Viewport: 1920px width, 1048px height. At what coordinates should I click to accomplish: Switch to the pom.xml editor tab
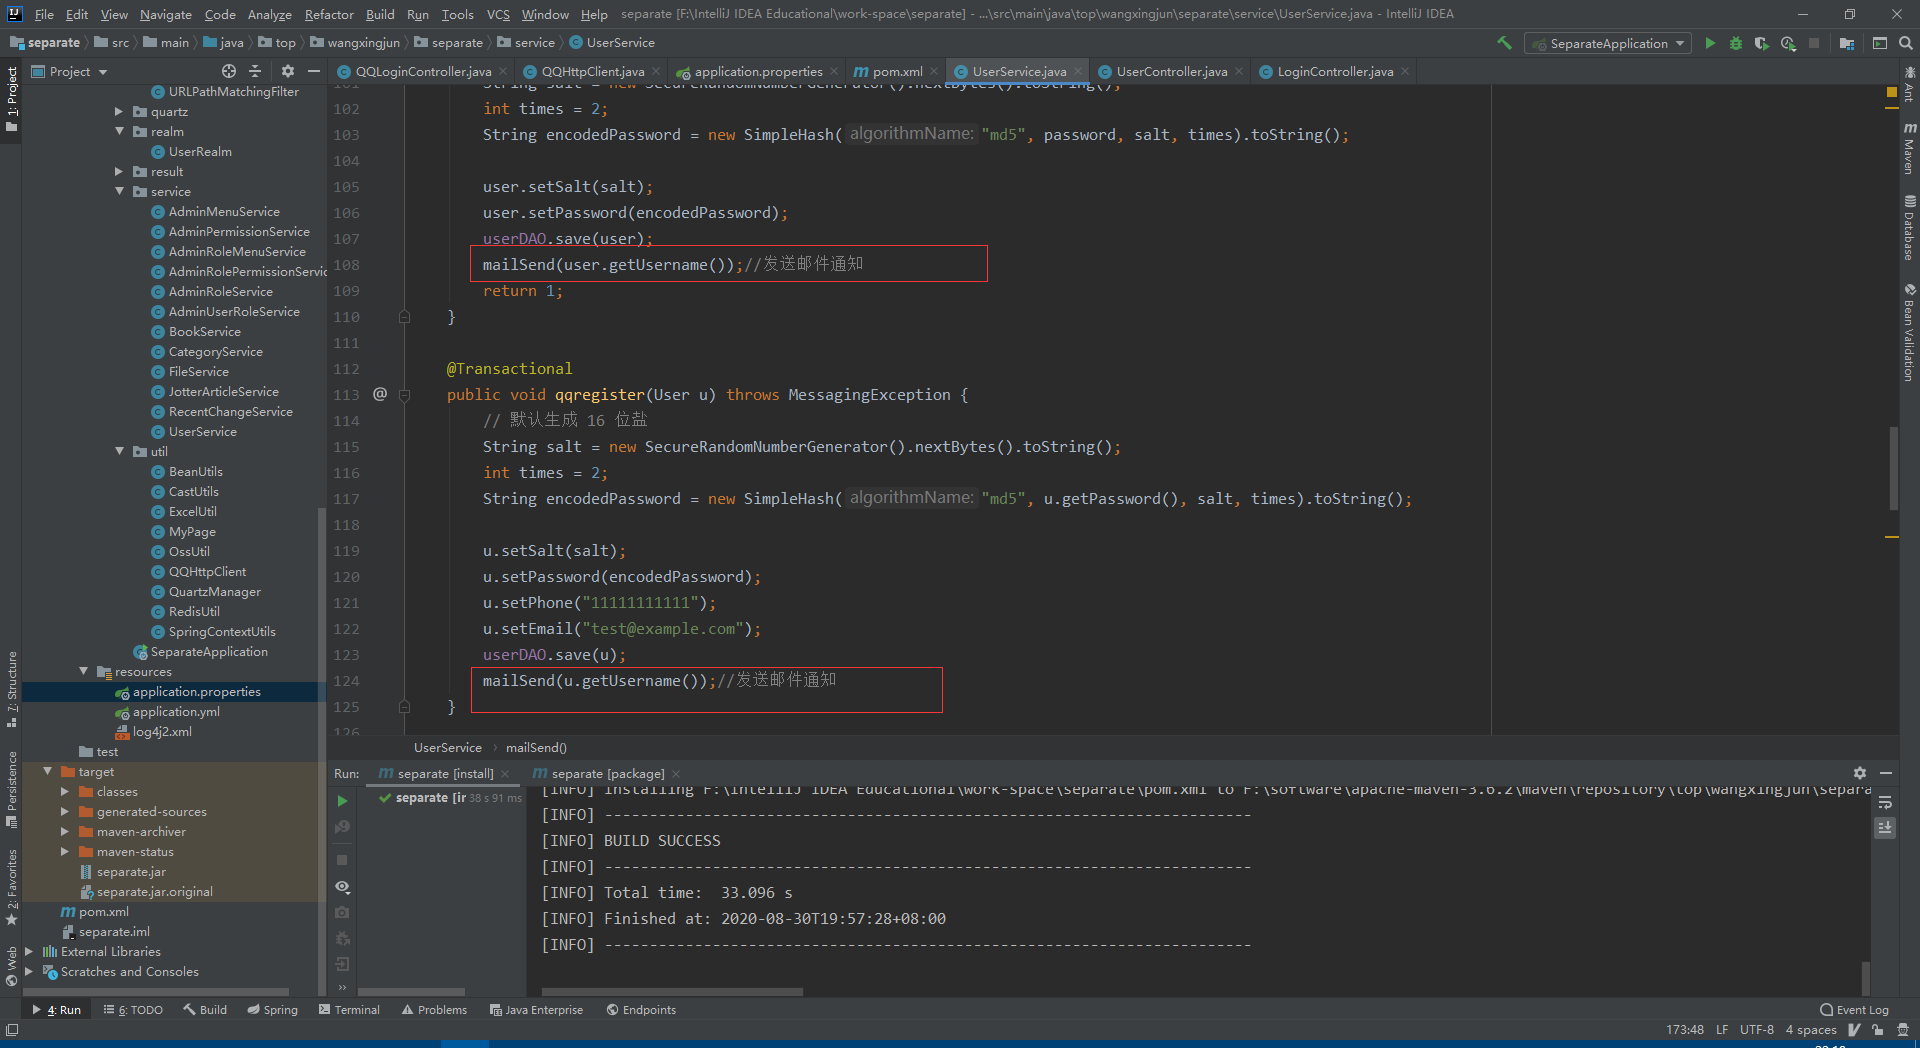coord(896,71)
